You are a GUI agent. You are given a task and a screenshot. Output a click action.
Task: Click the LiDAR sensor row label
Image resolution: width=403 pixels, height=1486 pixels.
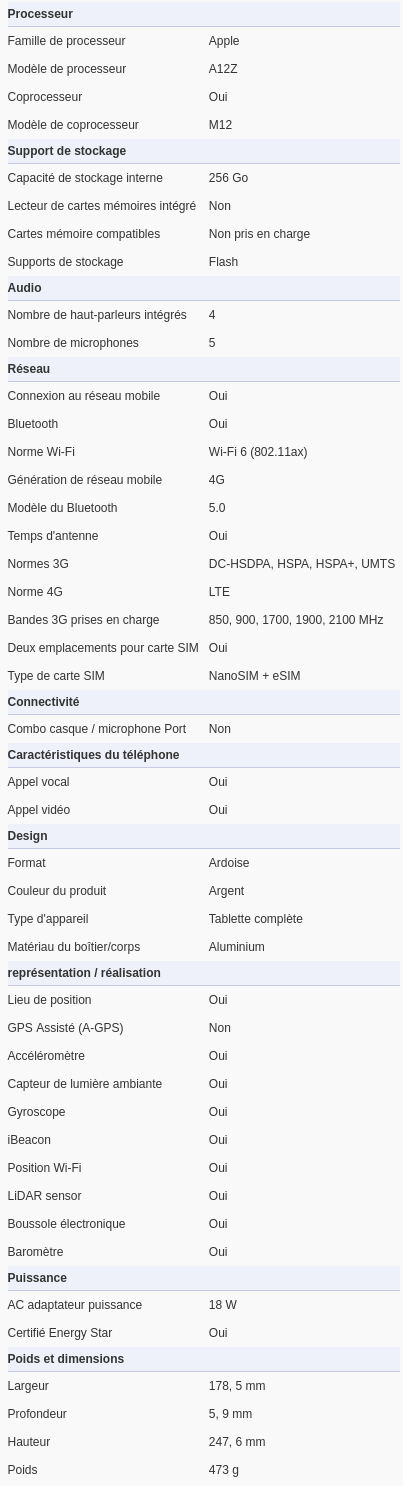click(44, 1196)
